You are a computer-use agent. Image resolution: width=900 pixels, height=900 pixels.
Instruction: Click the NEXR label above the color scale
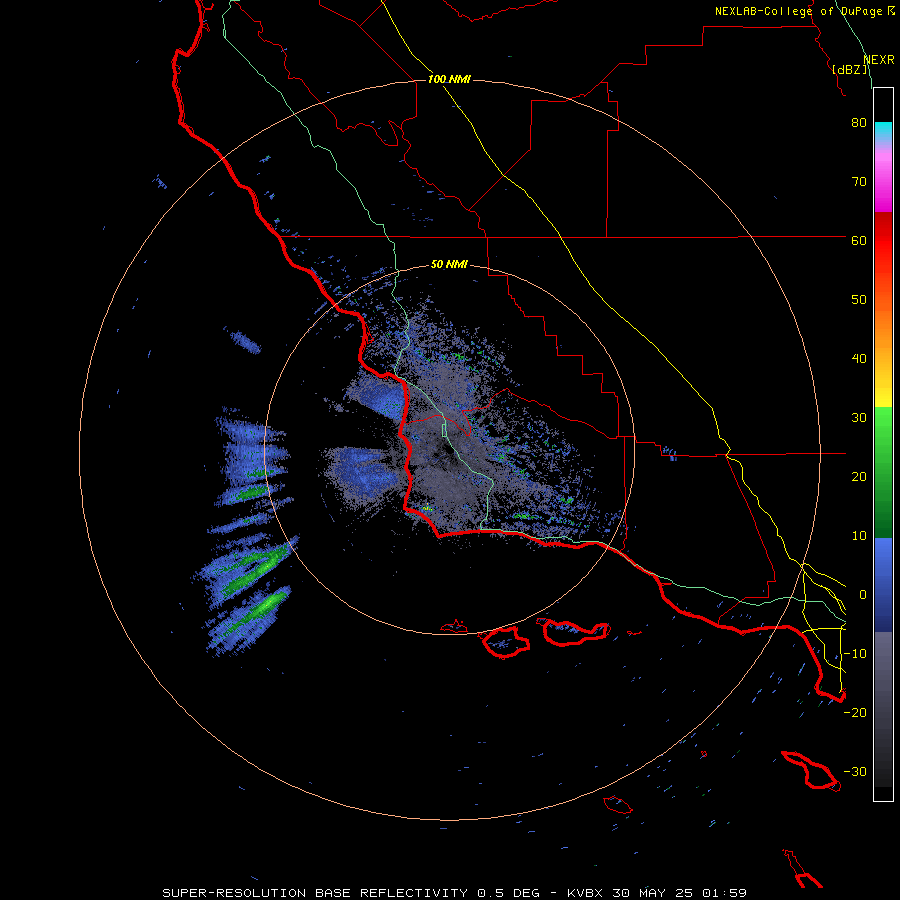(879, 60)
